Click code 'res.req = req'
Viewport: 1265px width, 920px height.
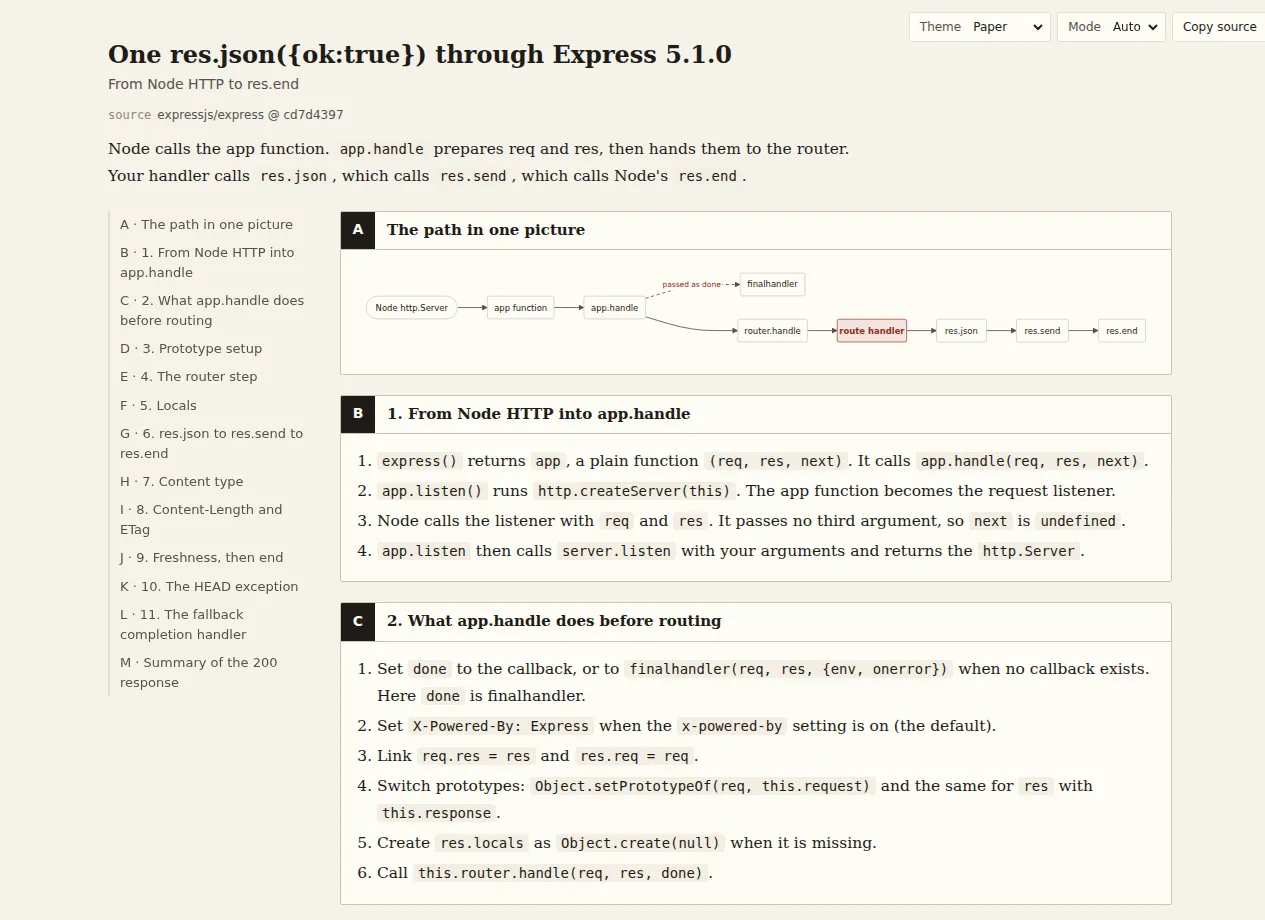click(634, 756)
